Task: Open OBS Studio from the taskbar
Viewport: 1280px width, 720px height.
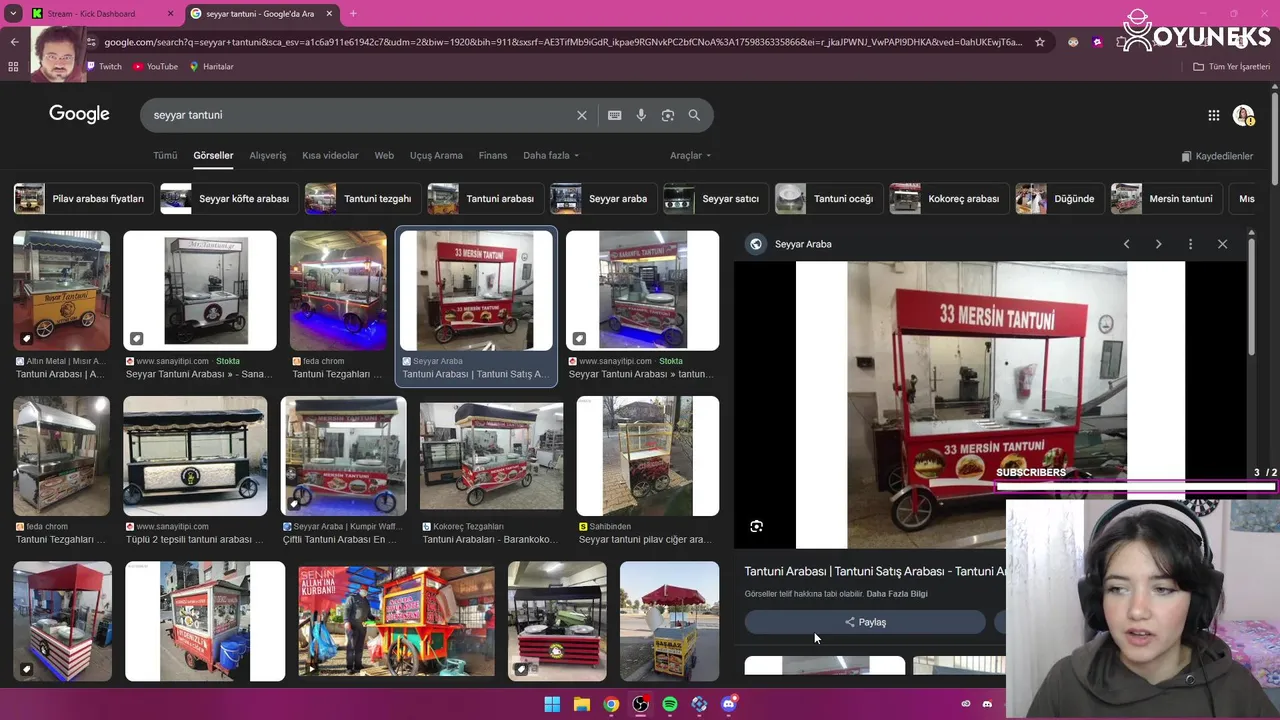Action: coord(640,704)
